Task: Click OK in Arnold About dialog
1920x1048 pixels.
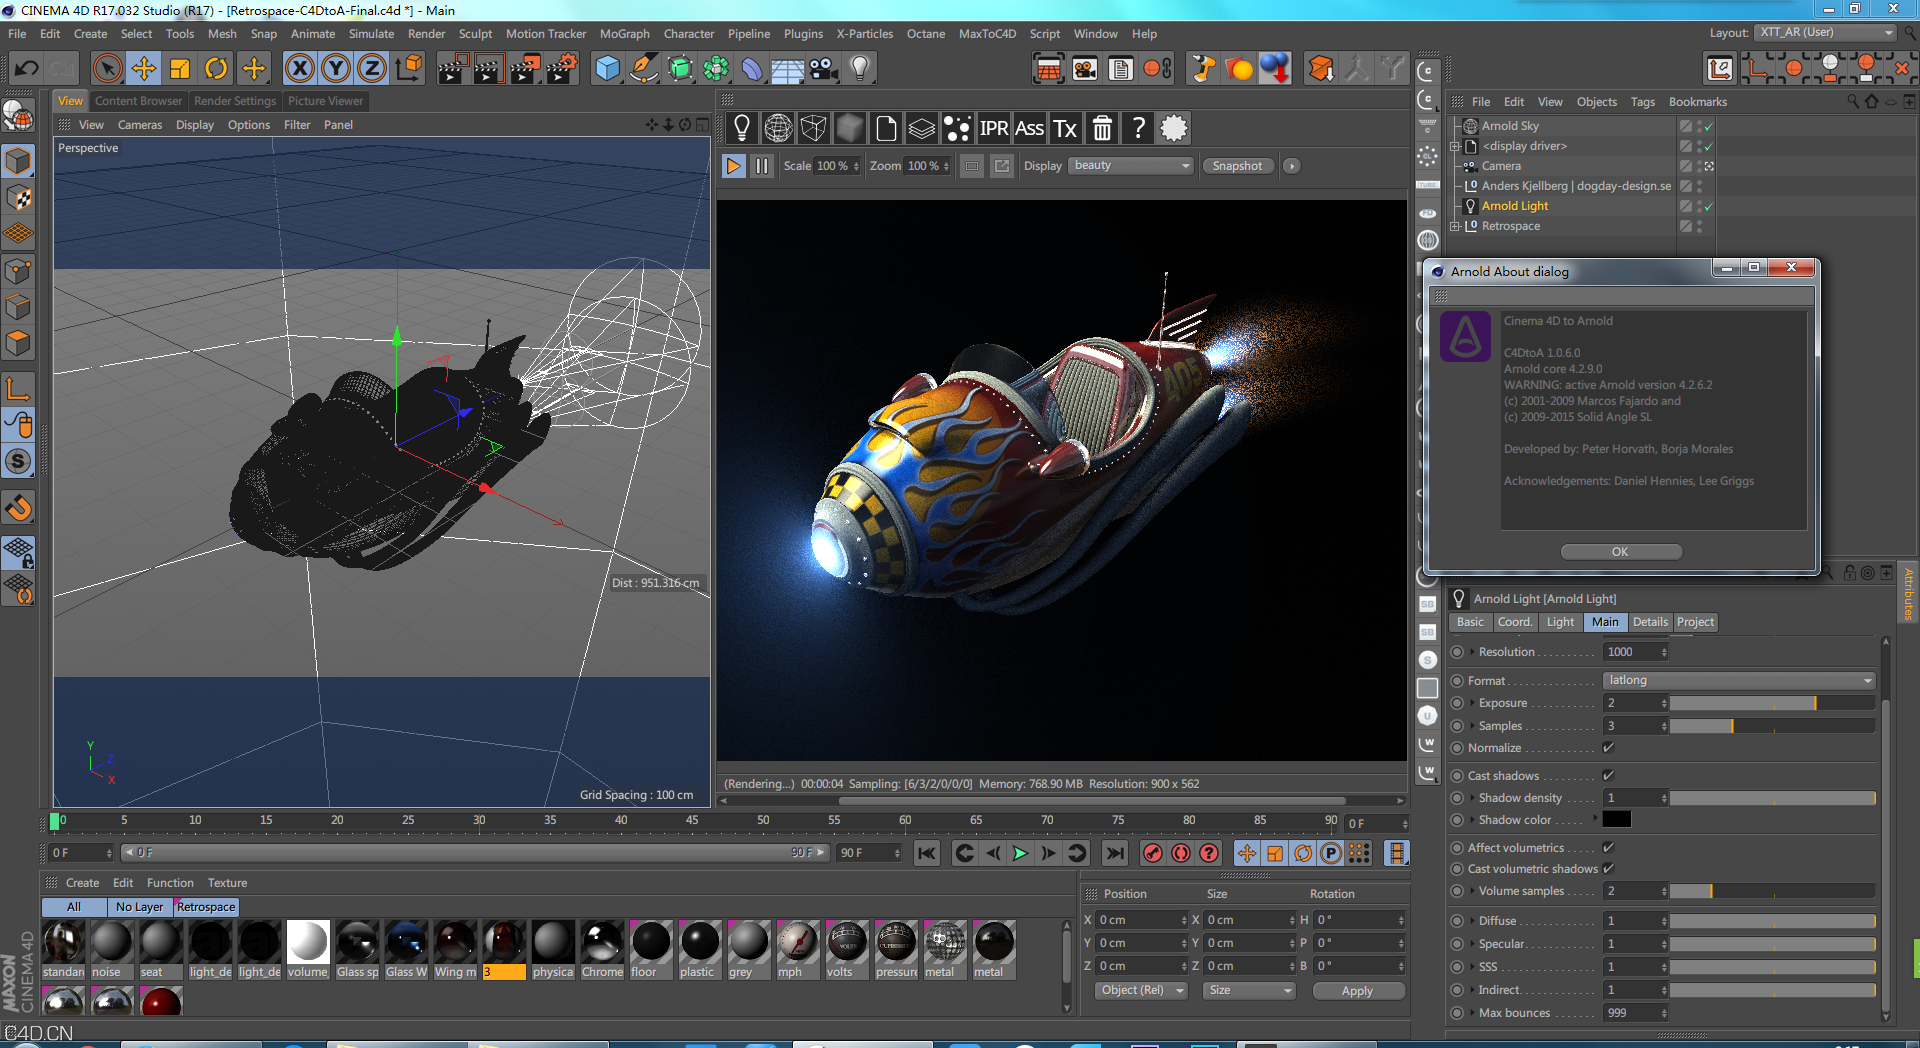Action: pyautogui.click(x=1620, y=552)
